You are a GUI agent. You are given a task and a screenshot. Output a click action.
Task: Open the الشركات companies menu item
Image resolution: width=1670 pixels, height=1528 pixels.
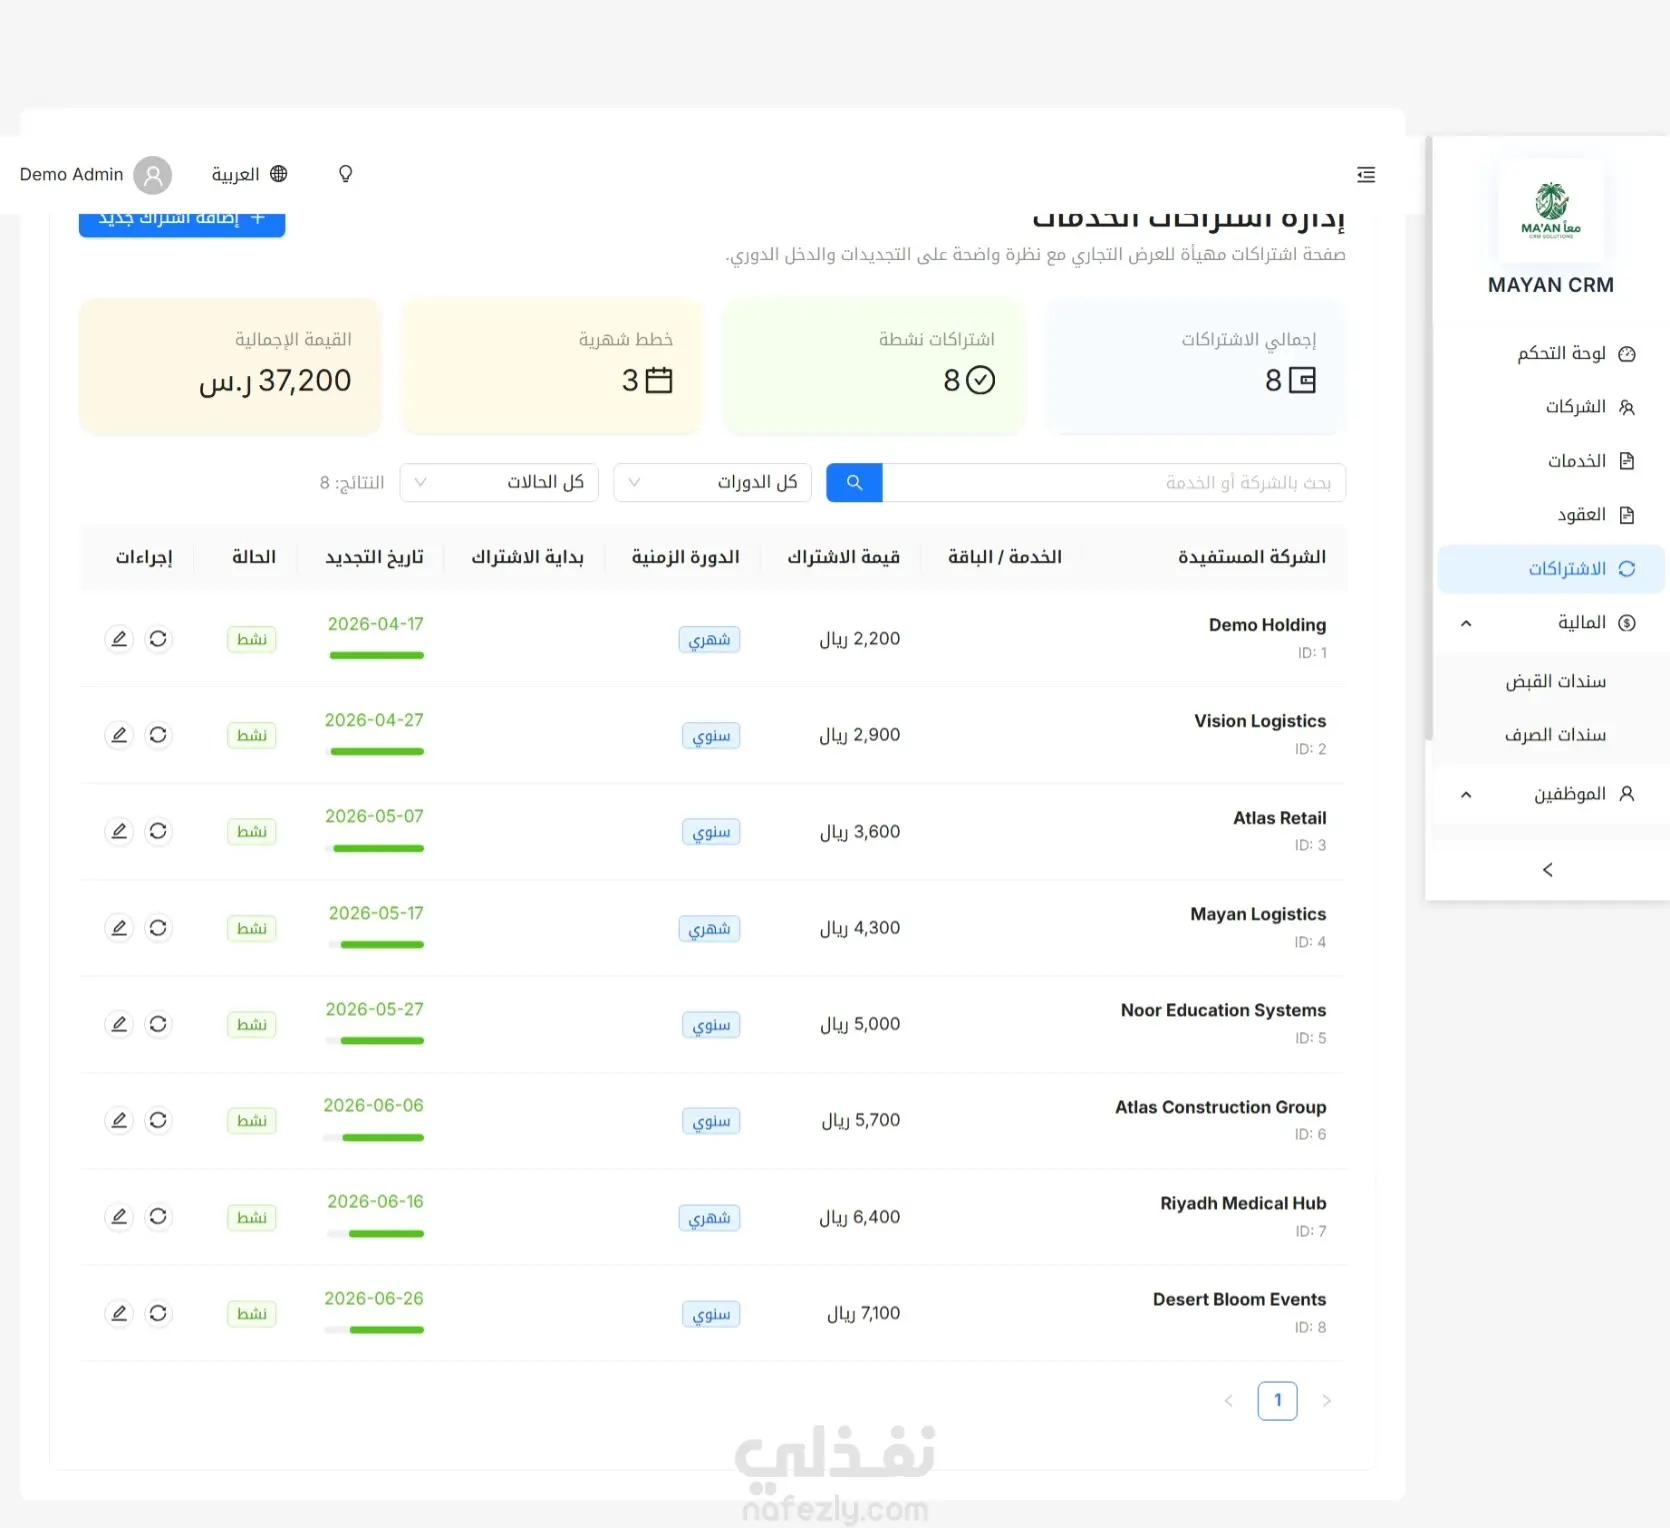[1551, 407]
